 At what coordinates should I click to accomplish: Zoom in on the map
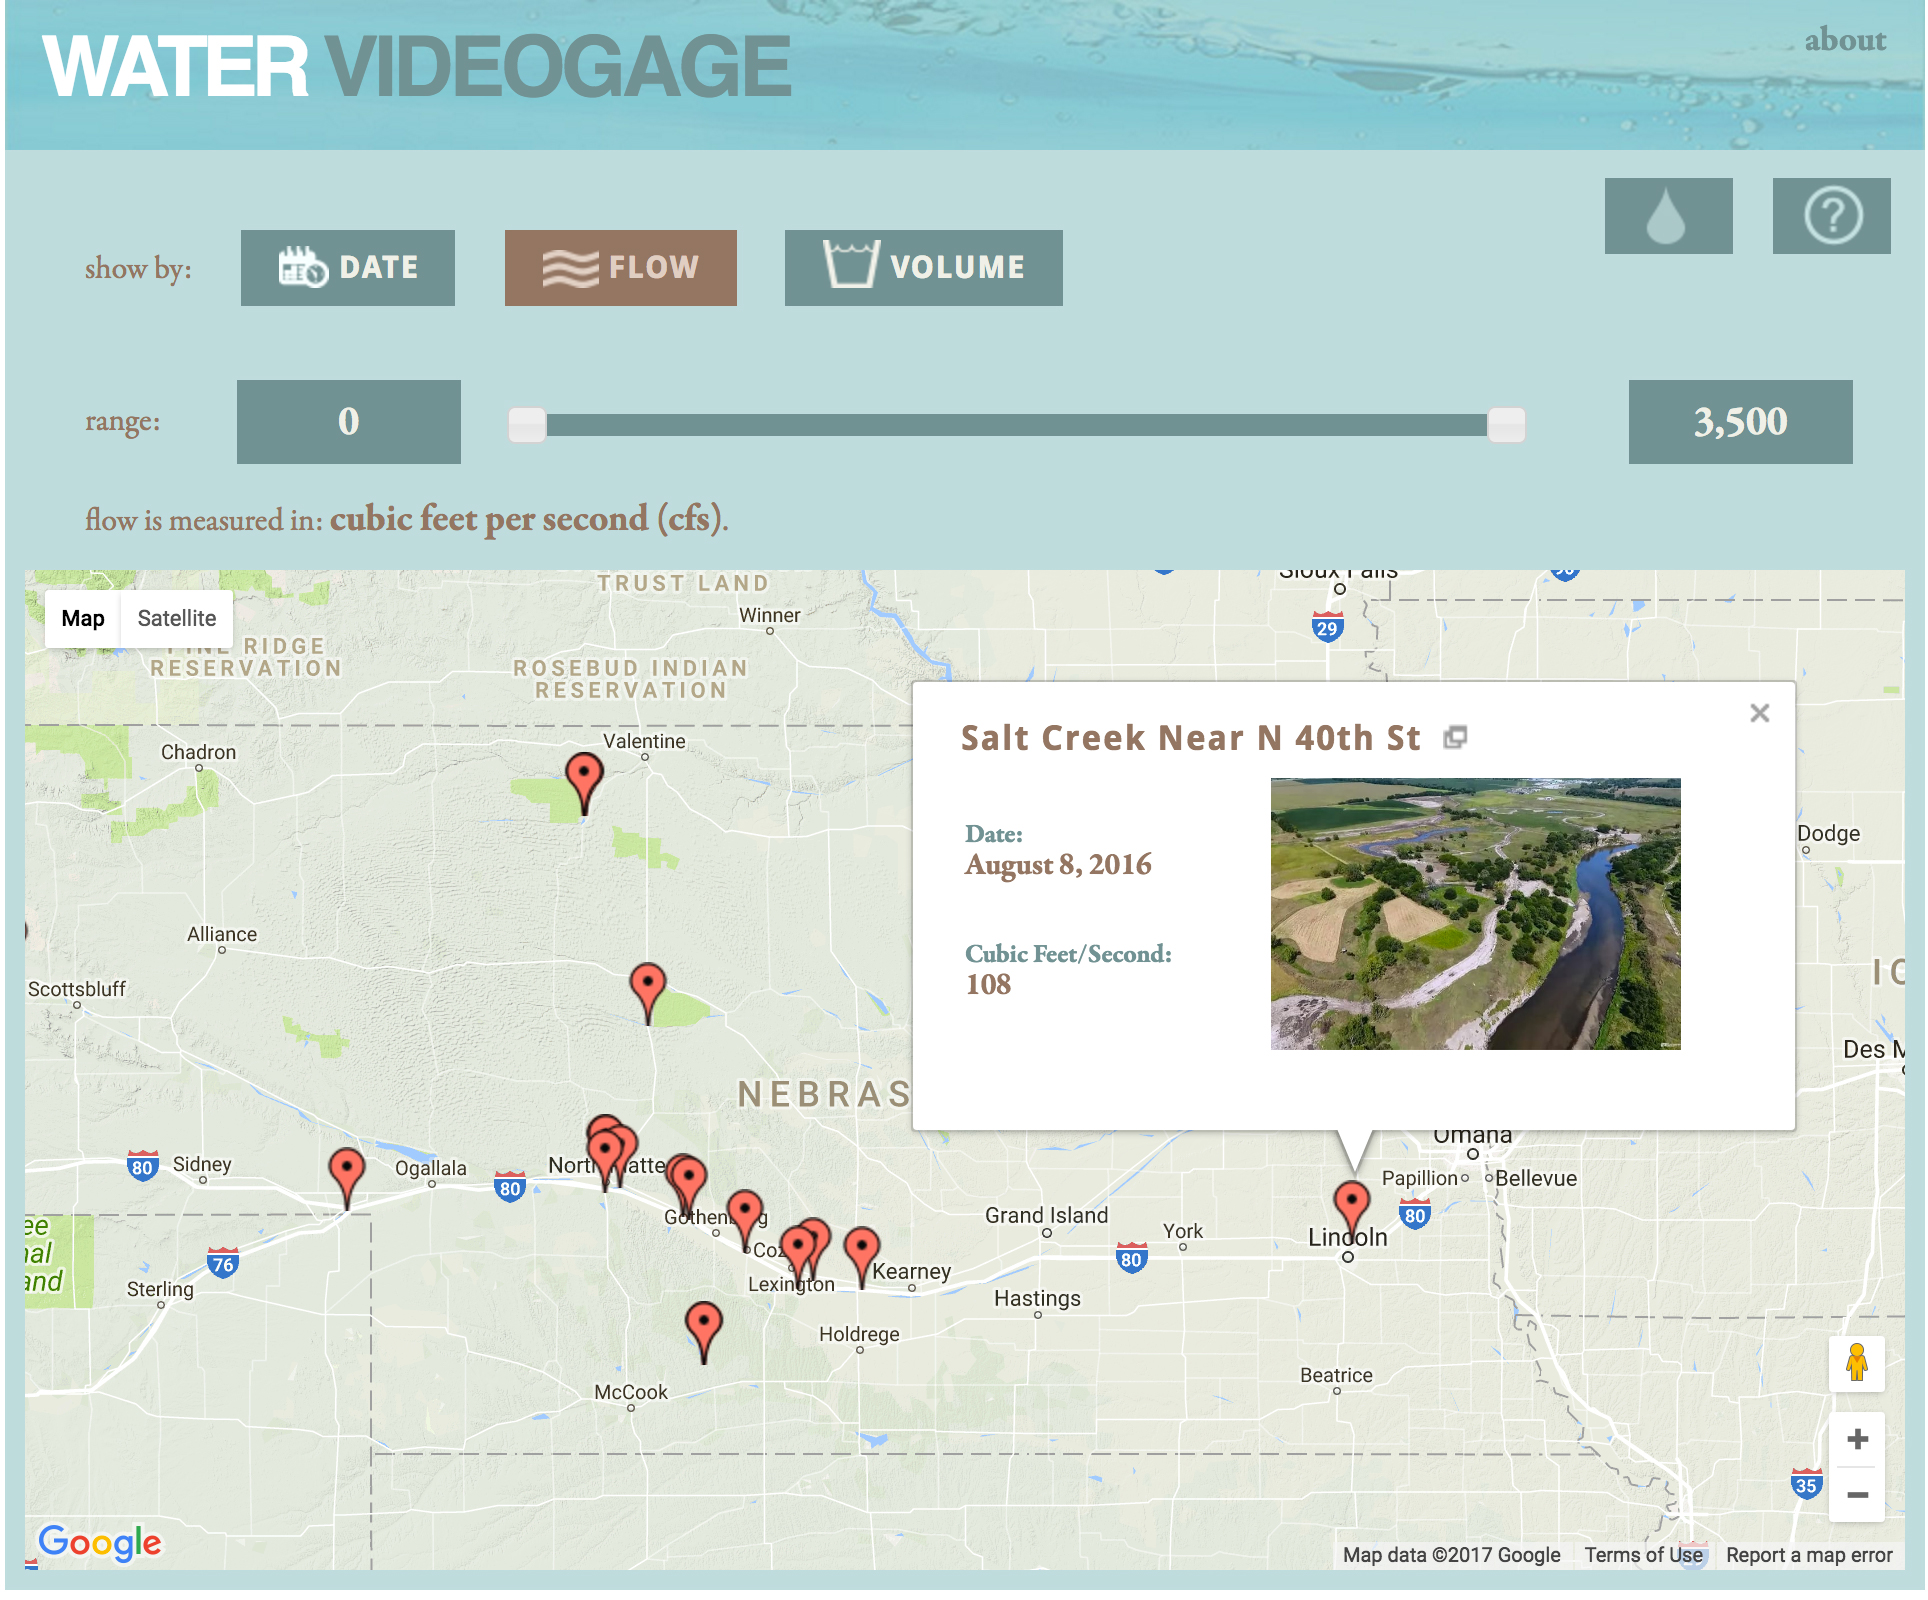(1857, 1439)
